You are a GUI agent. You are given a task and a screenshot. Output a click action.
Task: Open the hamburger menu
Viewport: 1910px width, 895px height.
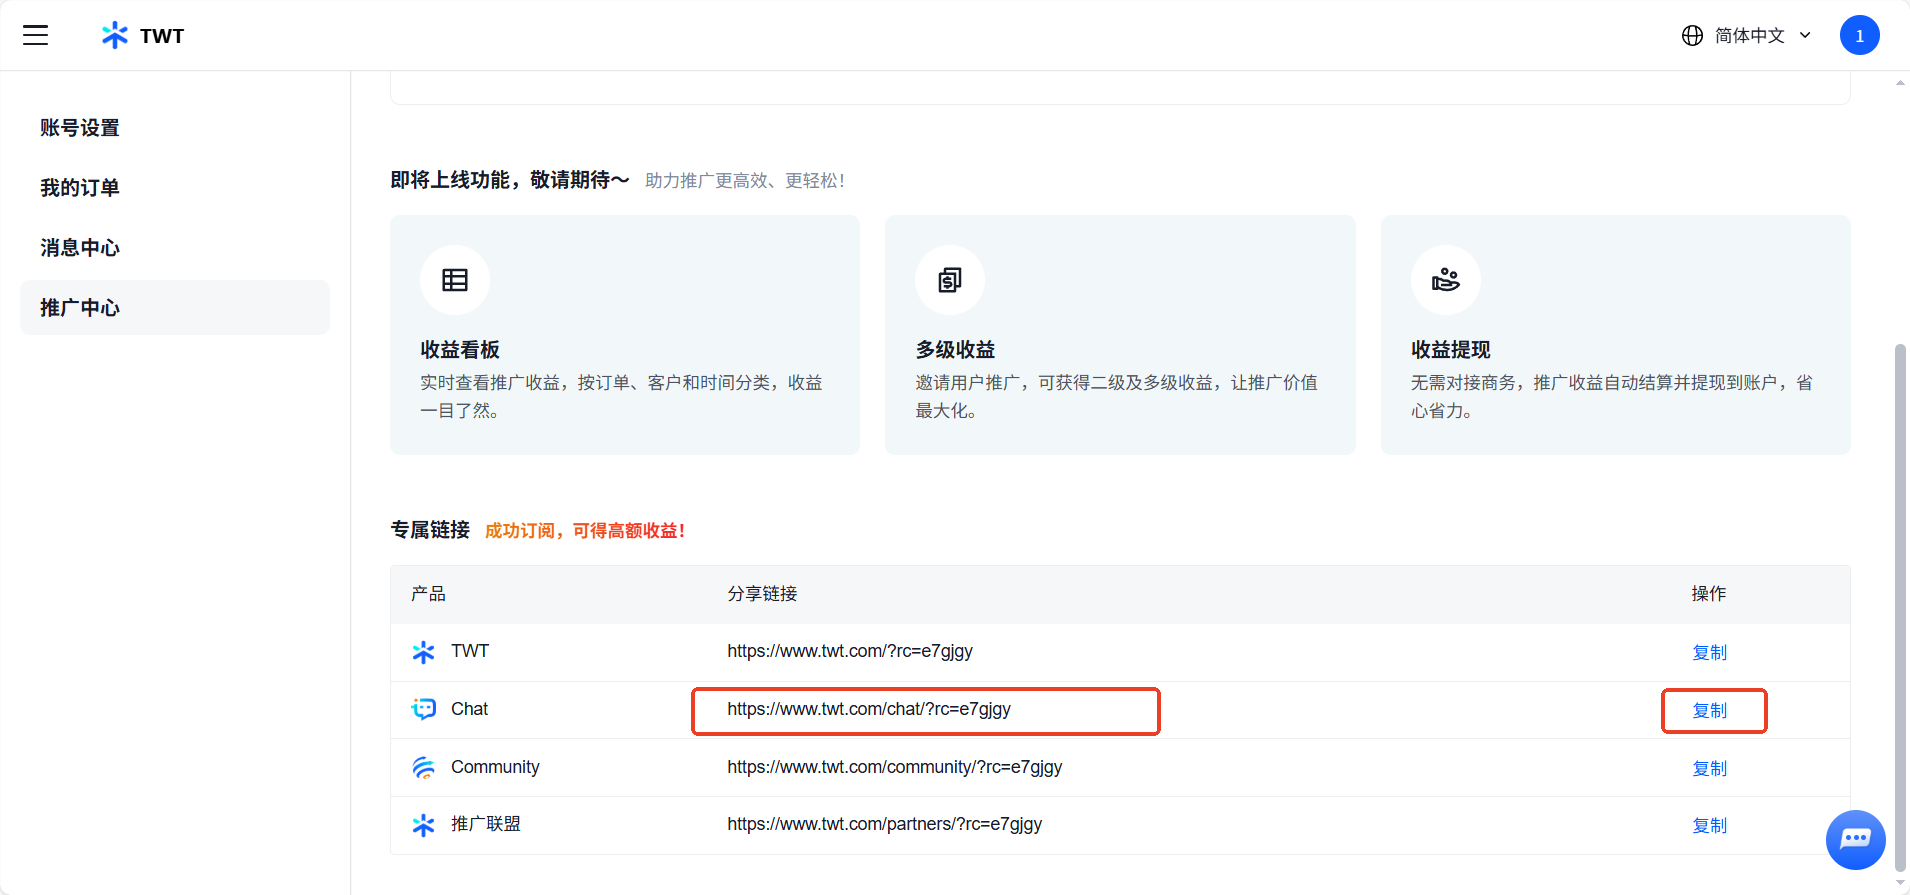36,35
